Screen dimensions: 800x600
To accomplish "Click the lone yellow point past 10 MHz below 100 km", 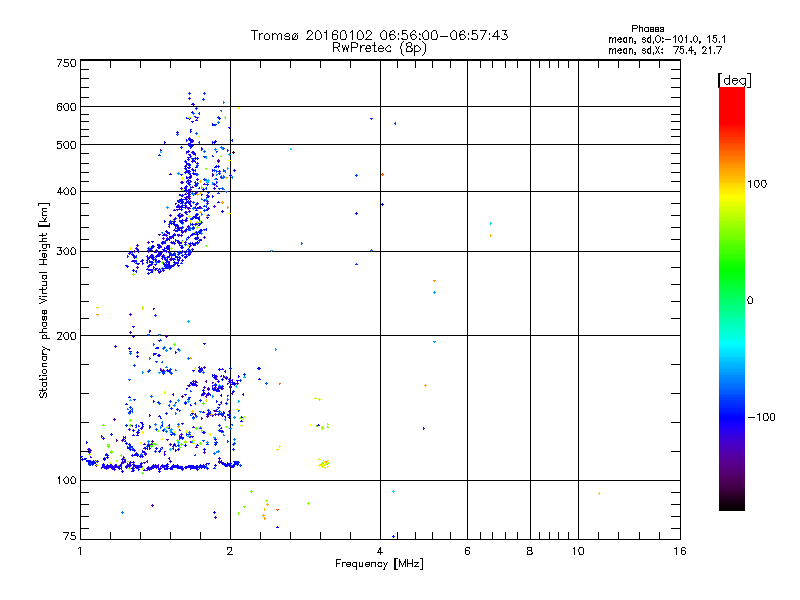I will (x=599, y=493).
